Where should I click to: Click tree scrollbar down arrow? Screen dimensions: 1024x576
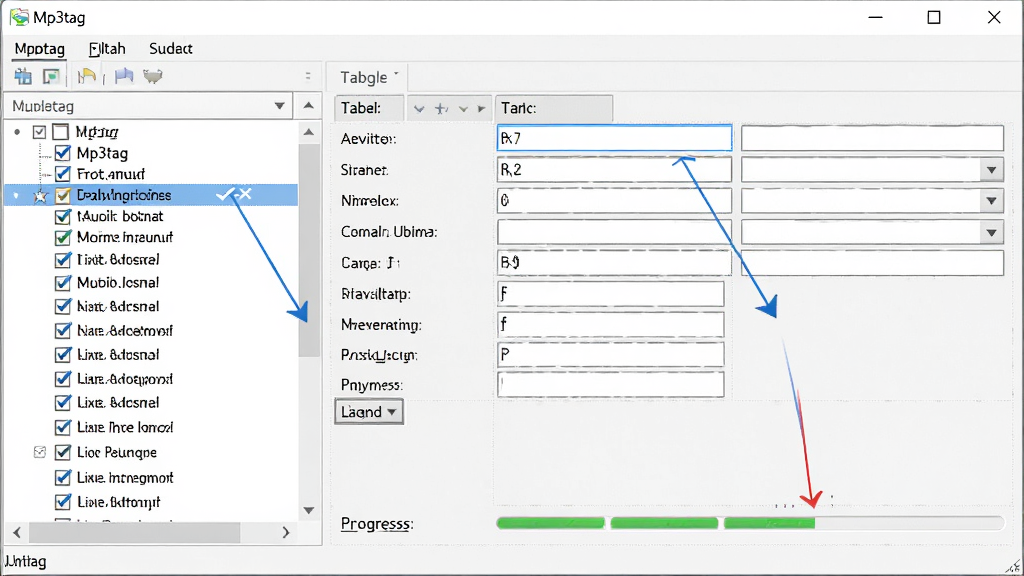[309, 511]
